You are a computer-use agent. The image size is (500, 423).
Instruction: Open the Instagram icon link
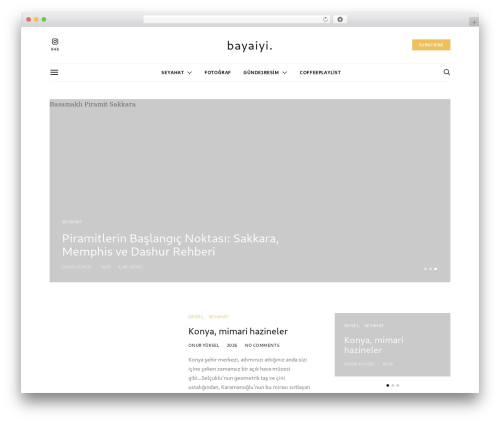(55, 42)
